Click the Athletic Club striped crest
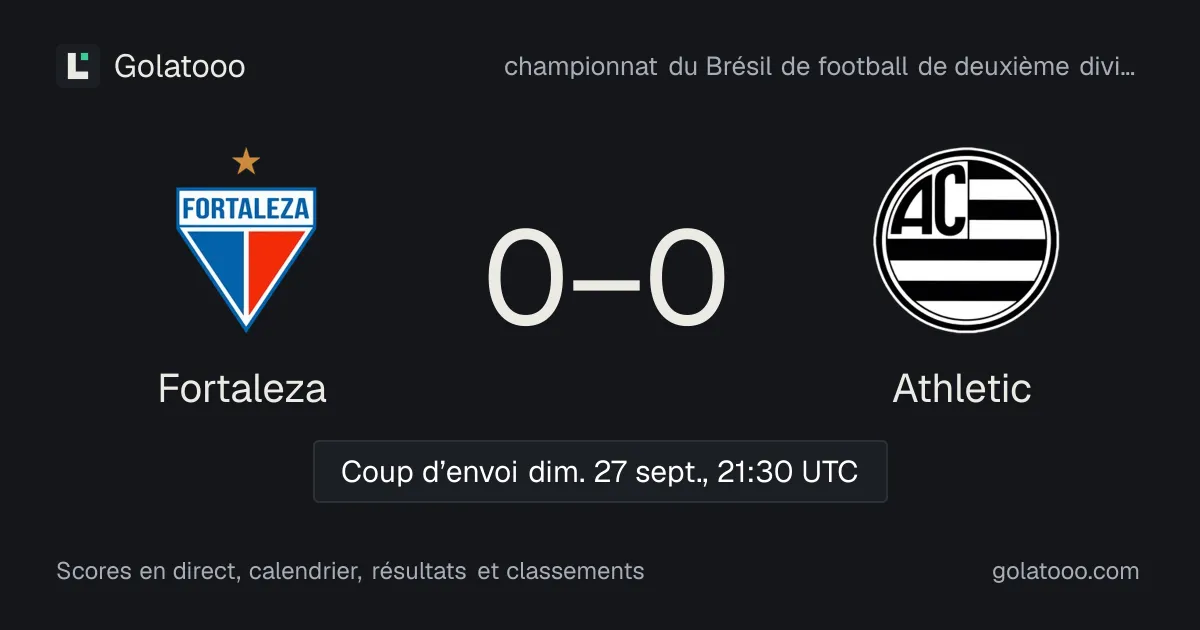 (x=966, y=240)
